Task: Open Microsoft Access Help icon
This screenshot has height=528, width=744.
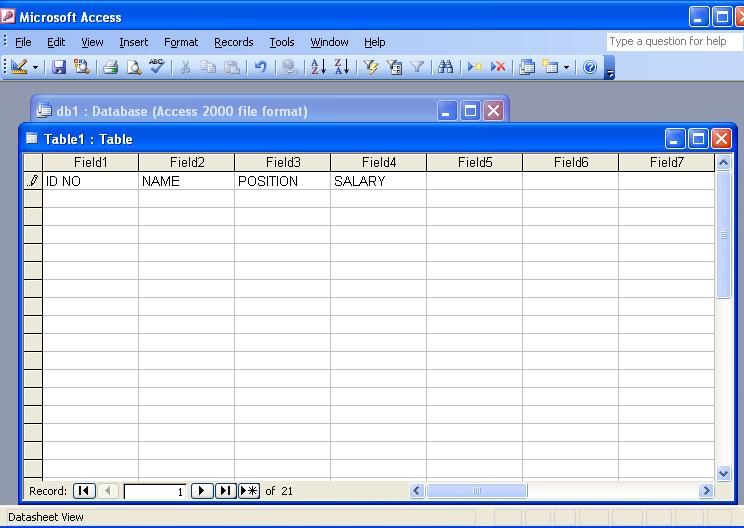Action: [x=590, y=67]
